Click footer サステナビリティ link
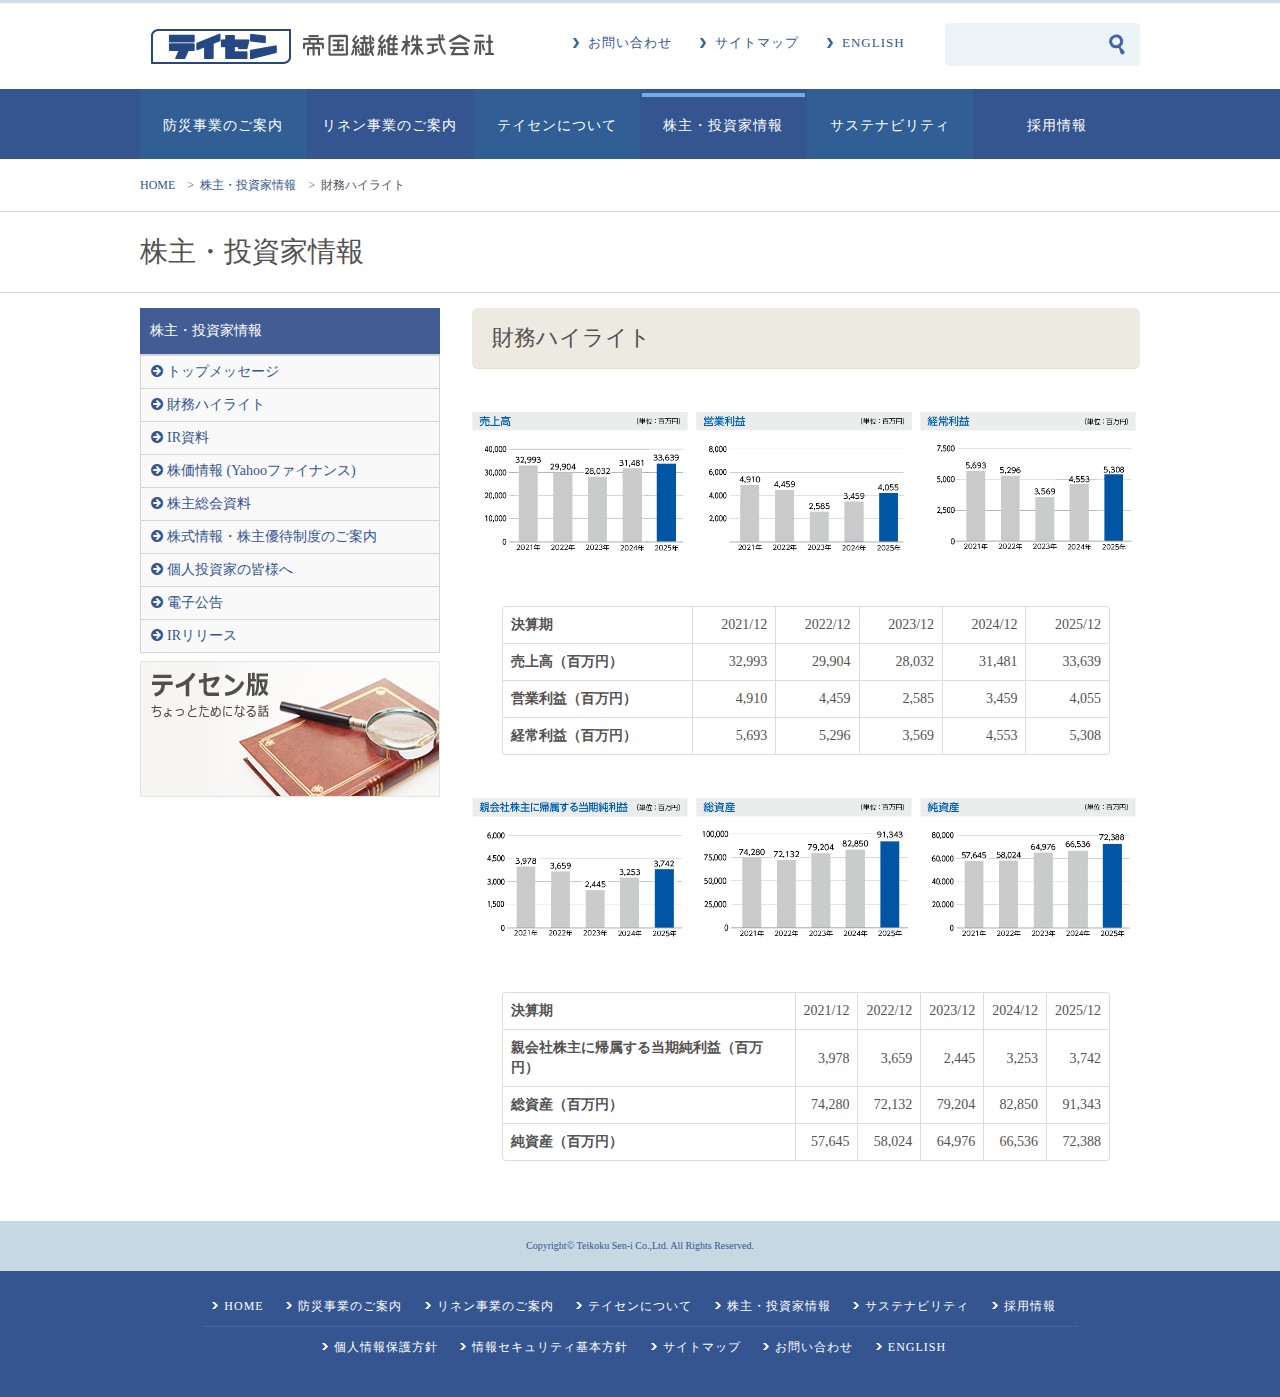This screenshot has height=1397, width=1280. pos(910,1306)
